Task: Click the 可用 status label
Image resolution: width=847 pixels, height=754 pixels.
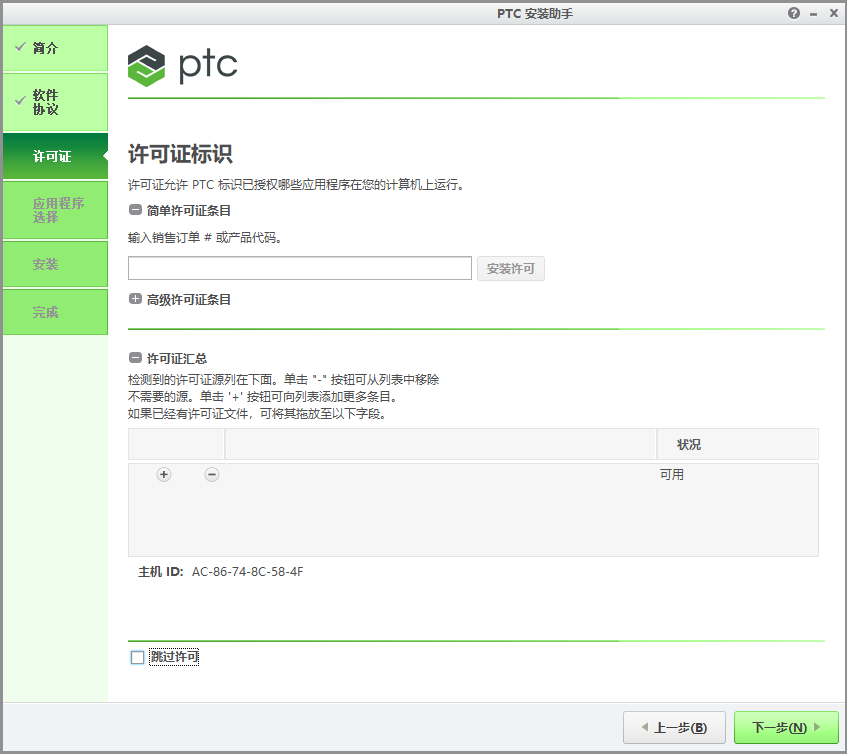Action: [x=672, y=474]
